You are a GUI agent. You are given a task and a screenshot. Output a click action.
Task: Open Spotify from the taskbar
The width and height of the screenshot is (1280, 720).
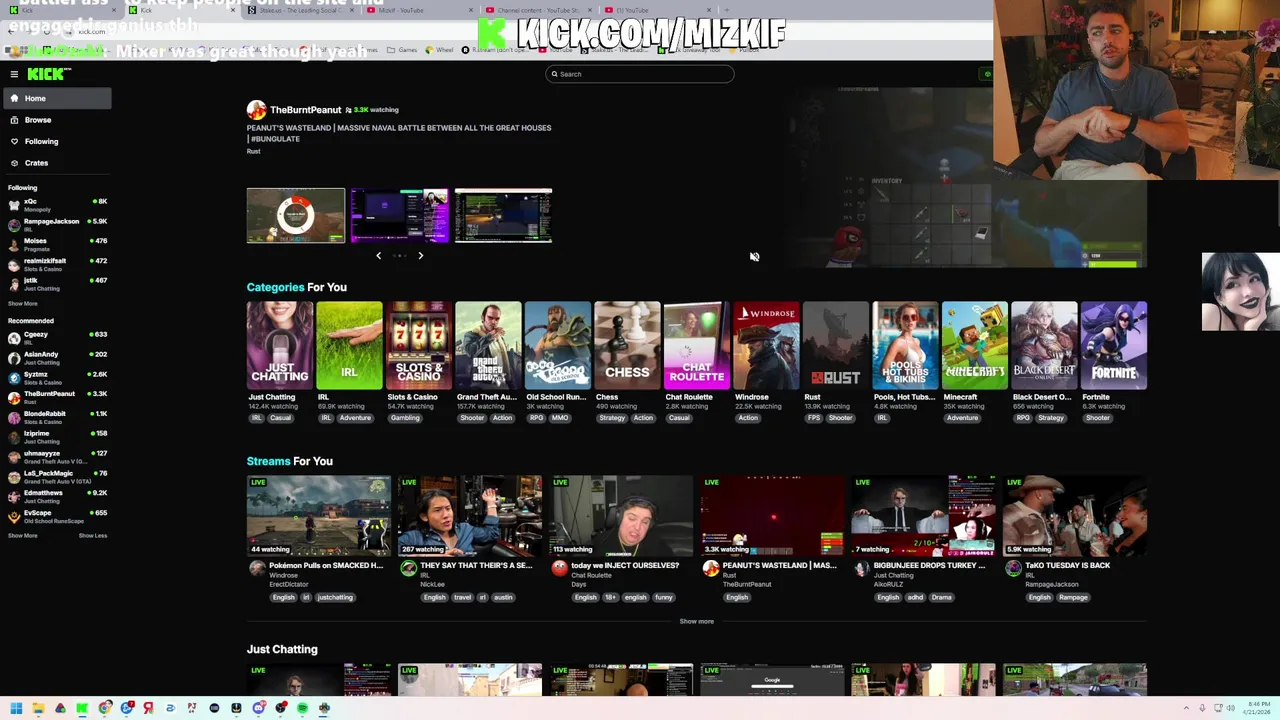302,708
